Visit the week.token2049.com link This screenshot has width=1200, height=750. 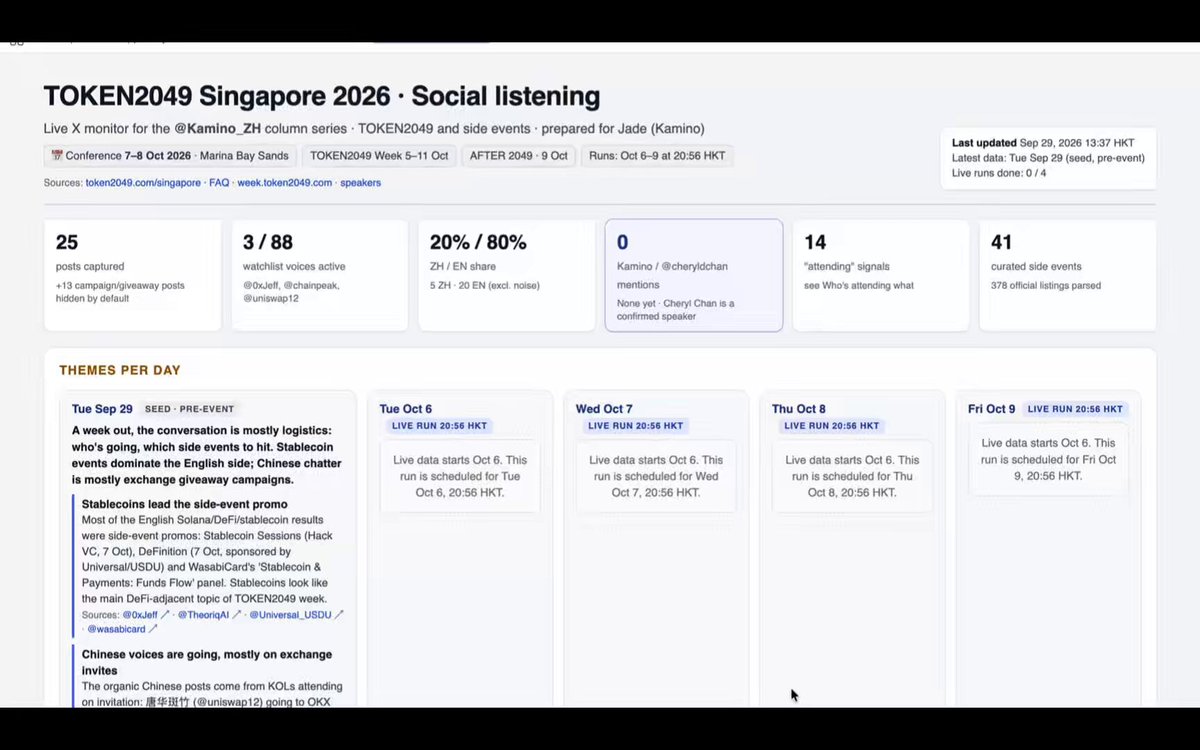pyautogui.click(x=284, y=183)
